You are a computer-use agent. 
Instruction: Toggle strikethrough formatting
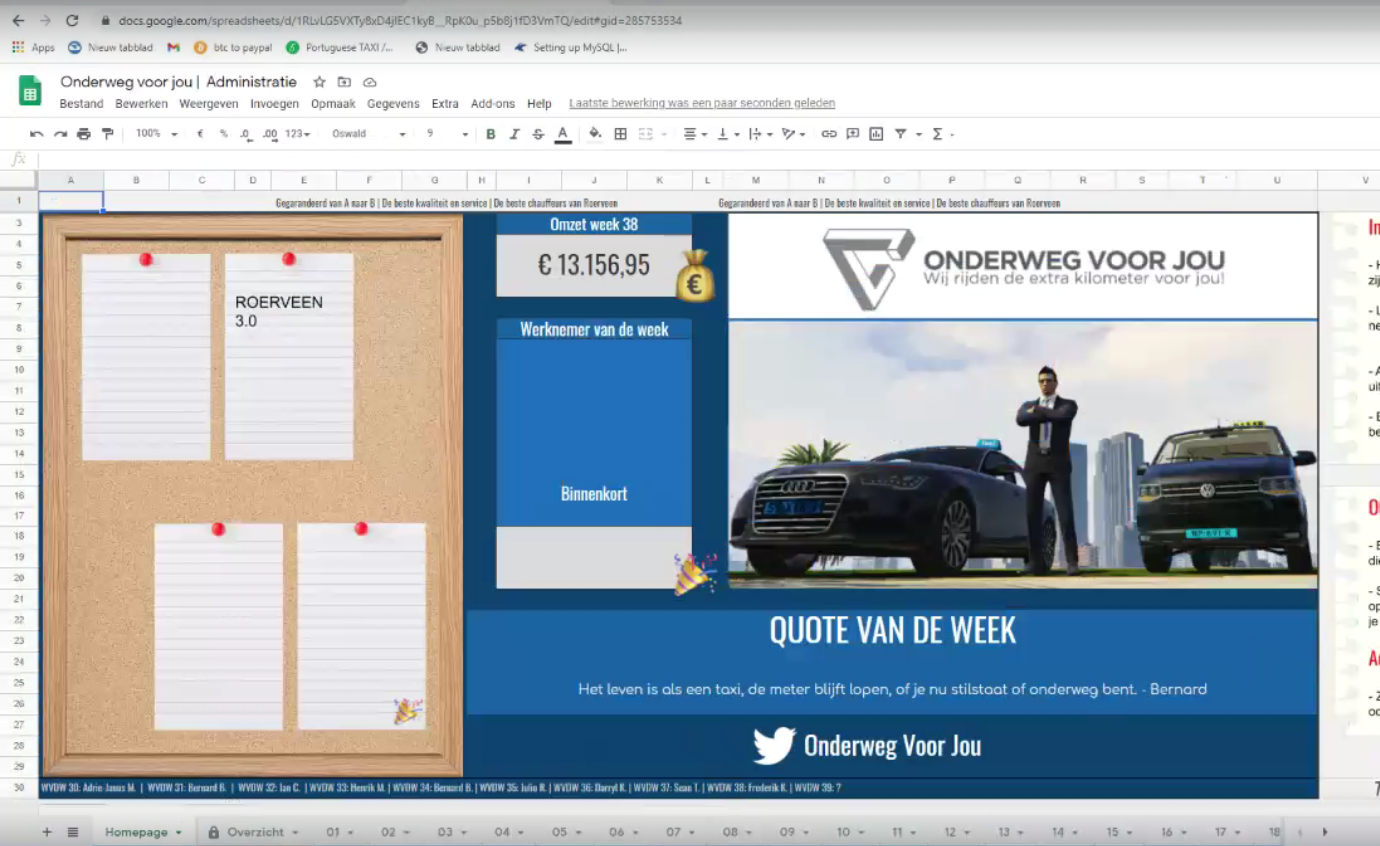coord(538,134)
